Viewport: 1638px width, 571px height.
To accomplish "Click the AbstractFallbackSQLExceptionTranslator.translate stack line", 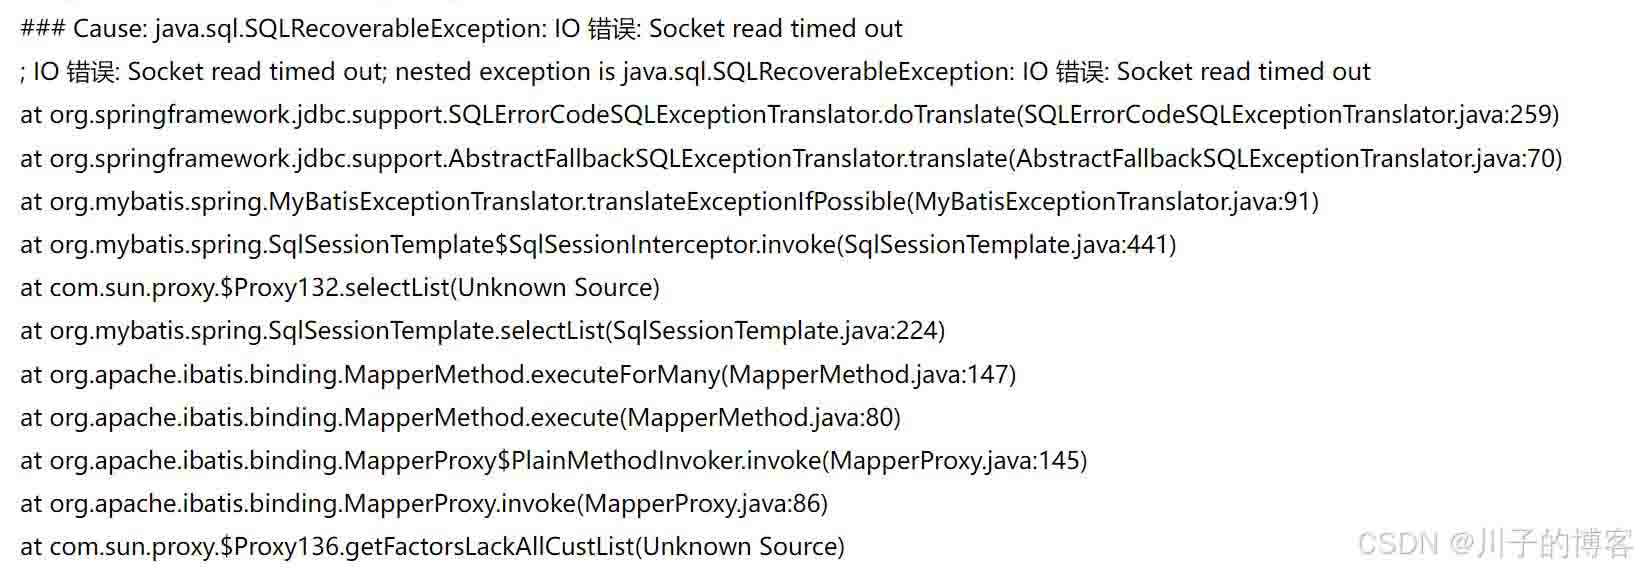I will pyautogui.click(x=791, y=158).
